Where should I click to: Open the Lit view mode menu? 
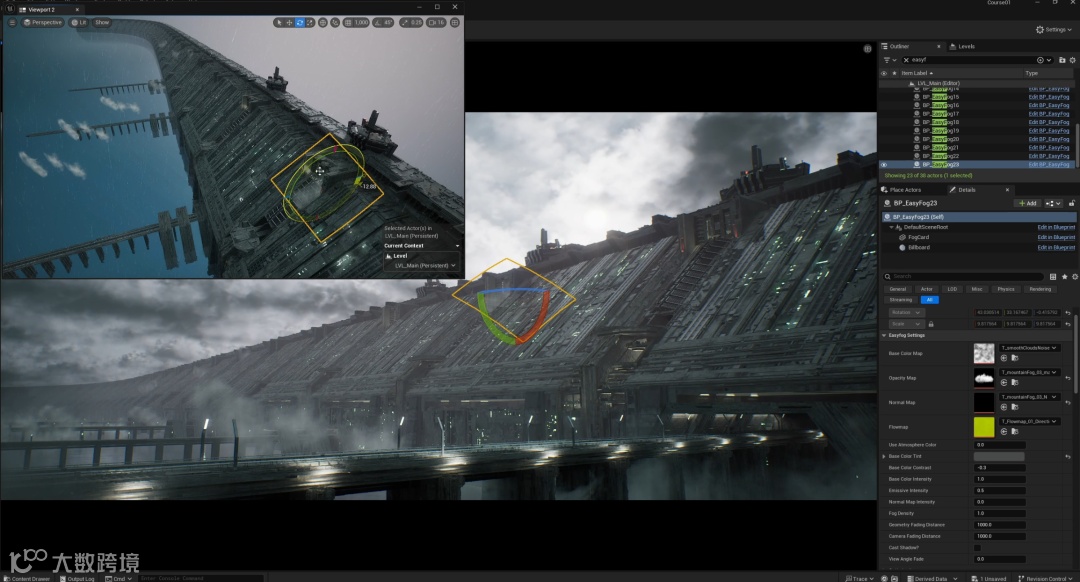[79, 23]
